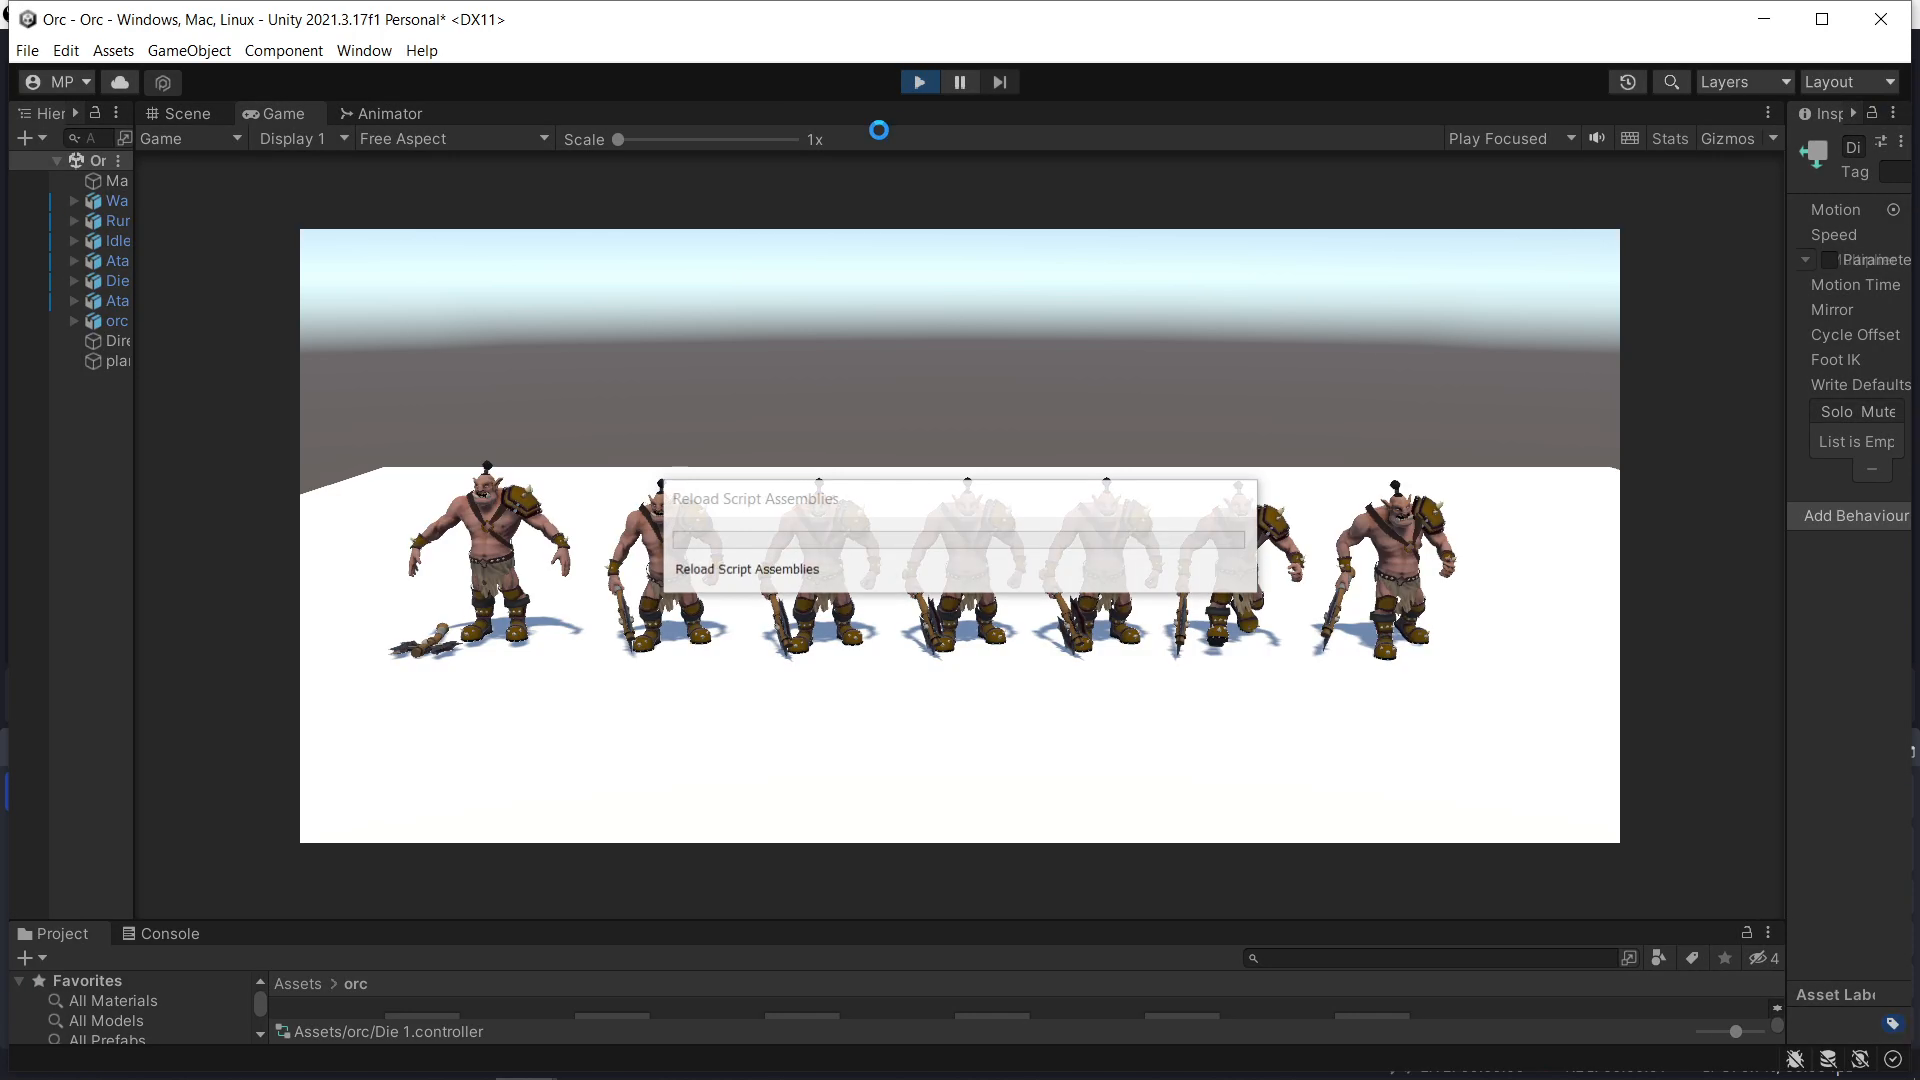The image size is (1920, 1080).
Task: Open the MP account dropdown
Action: tap(58, 82)
